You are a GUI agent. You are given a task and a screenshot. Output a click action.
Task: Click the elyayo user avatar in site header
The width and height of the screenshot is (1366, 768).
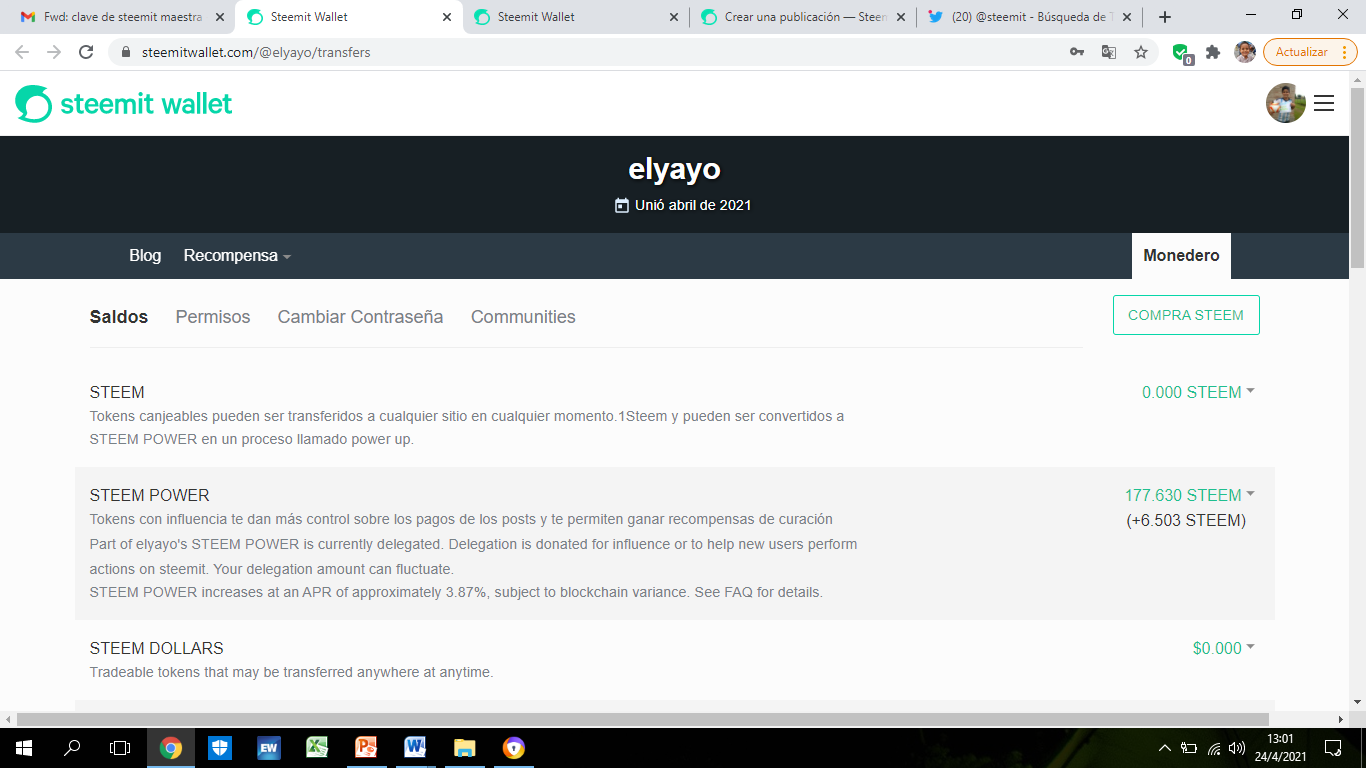(x=1286, y=103)
